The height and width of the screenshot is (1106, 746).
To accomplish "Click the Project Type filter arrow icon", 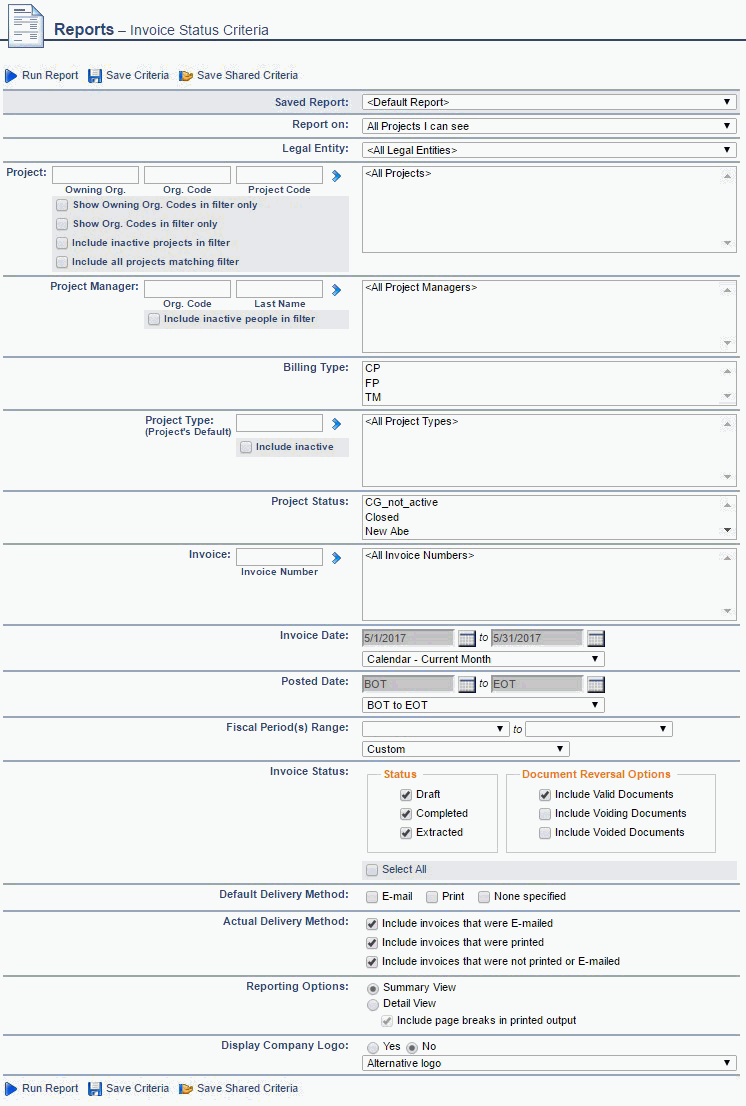I will point(337,424).
